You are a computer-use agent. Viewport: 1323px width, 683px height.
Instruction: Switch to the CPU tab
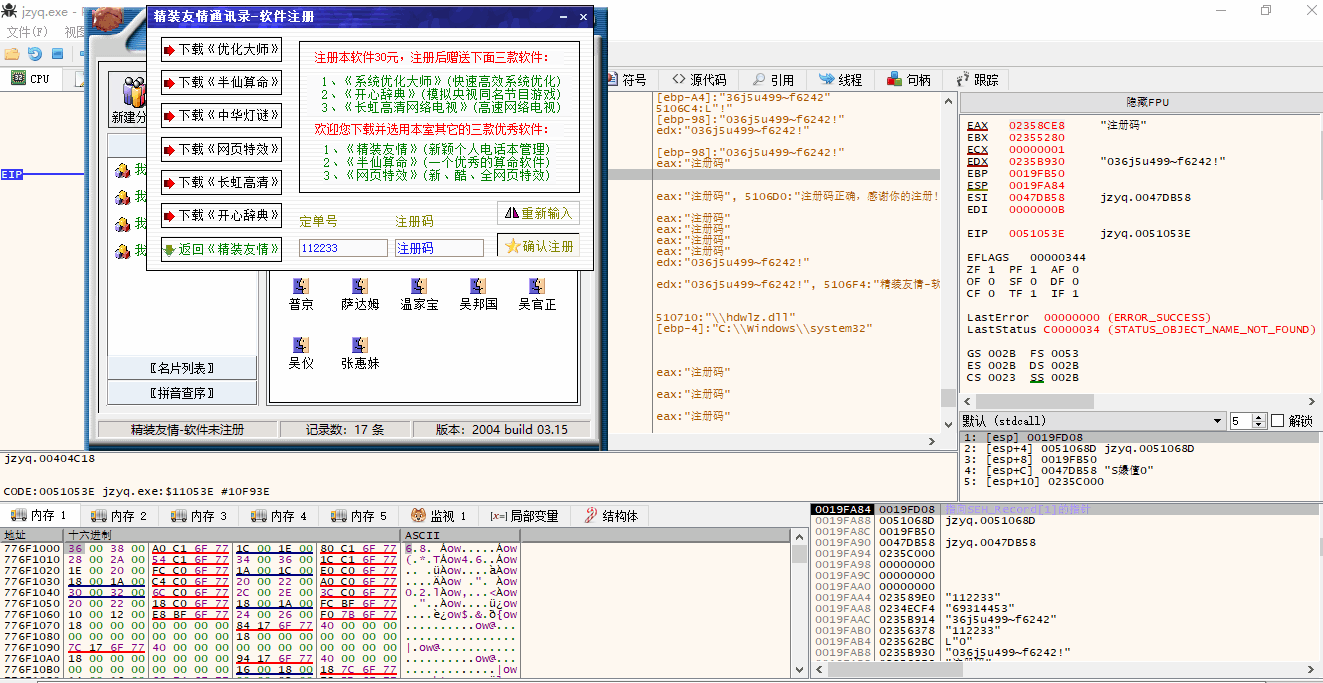coord(30,79)
